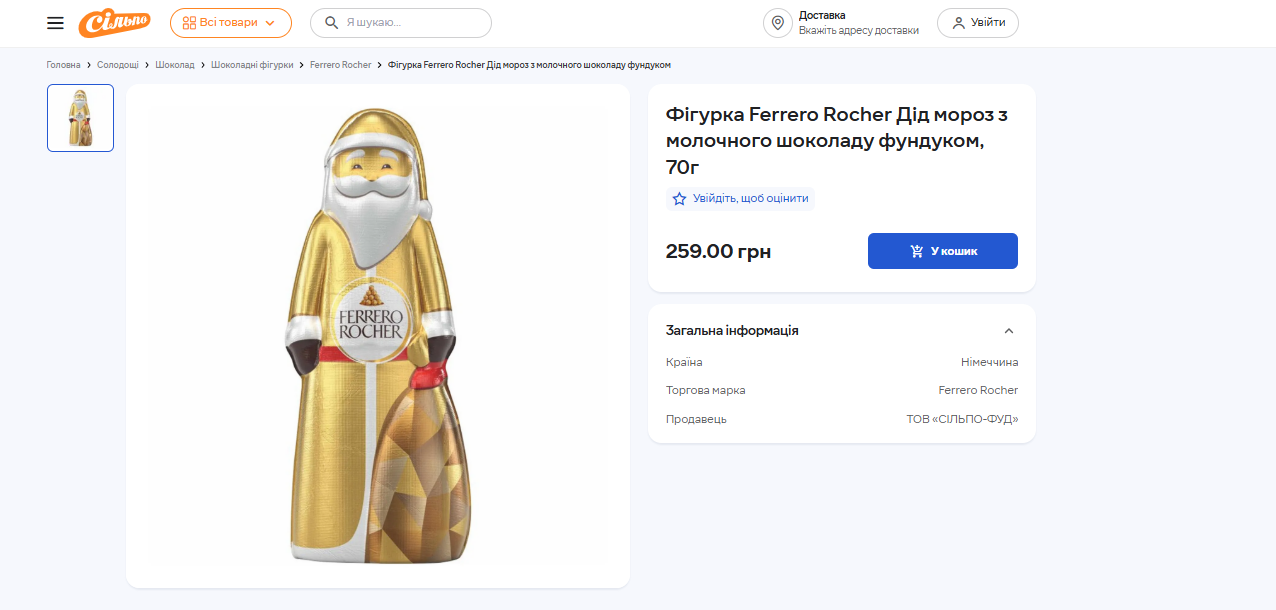1276x610 pixels.
Task: Navigate to Шоколад breadcrumb
Action: [175, 65]
